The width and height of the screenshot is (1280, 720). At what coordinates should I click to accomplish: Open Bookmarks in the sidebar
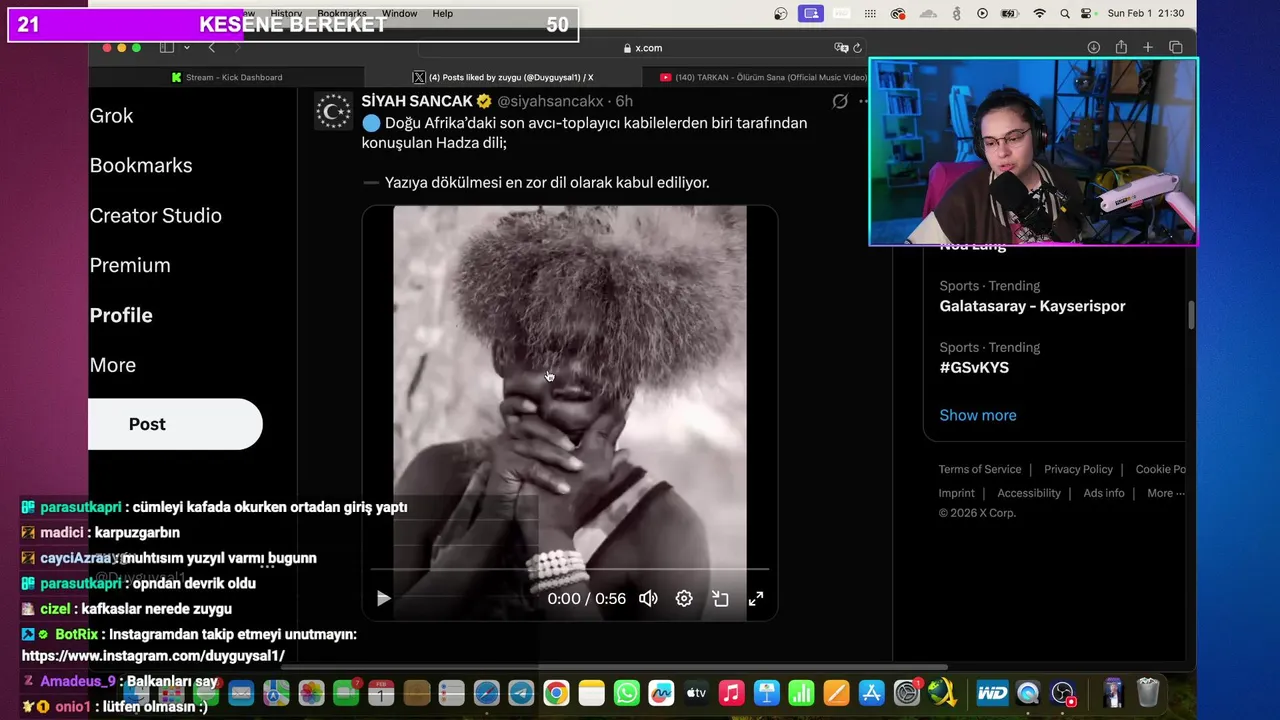point(141,165)
